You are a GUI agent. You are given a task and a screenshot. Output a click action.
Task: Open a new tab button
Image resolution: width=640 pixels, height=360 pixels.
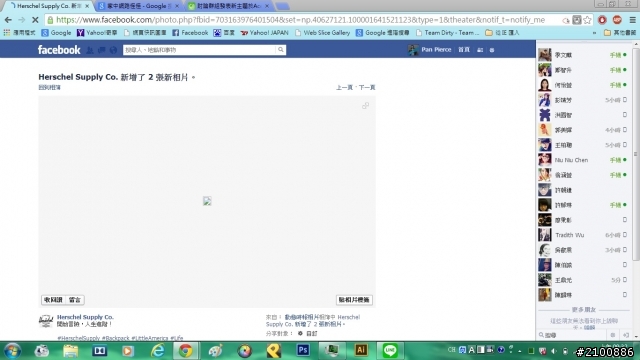[x=282, y=6]
